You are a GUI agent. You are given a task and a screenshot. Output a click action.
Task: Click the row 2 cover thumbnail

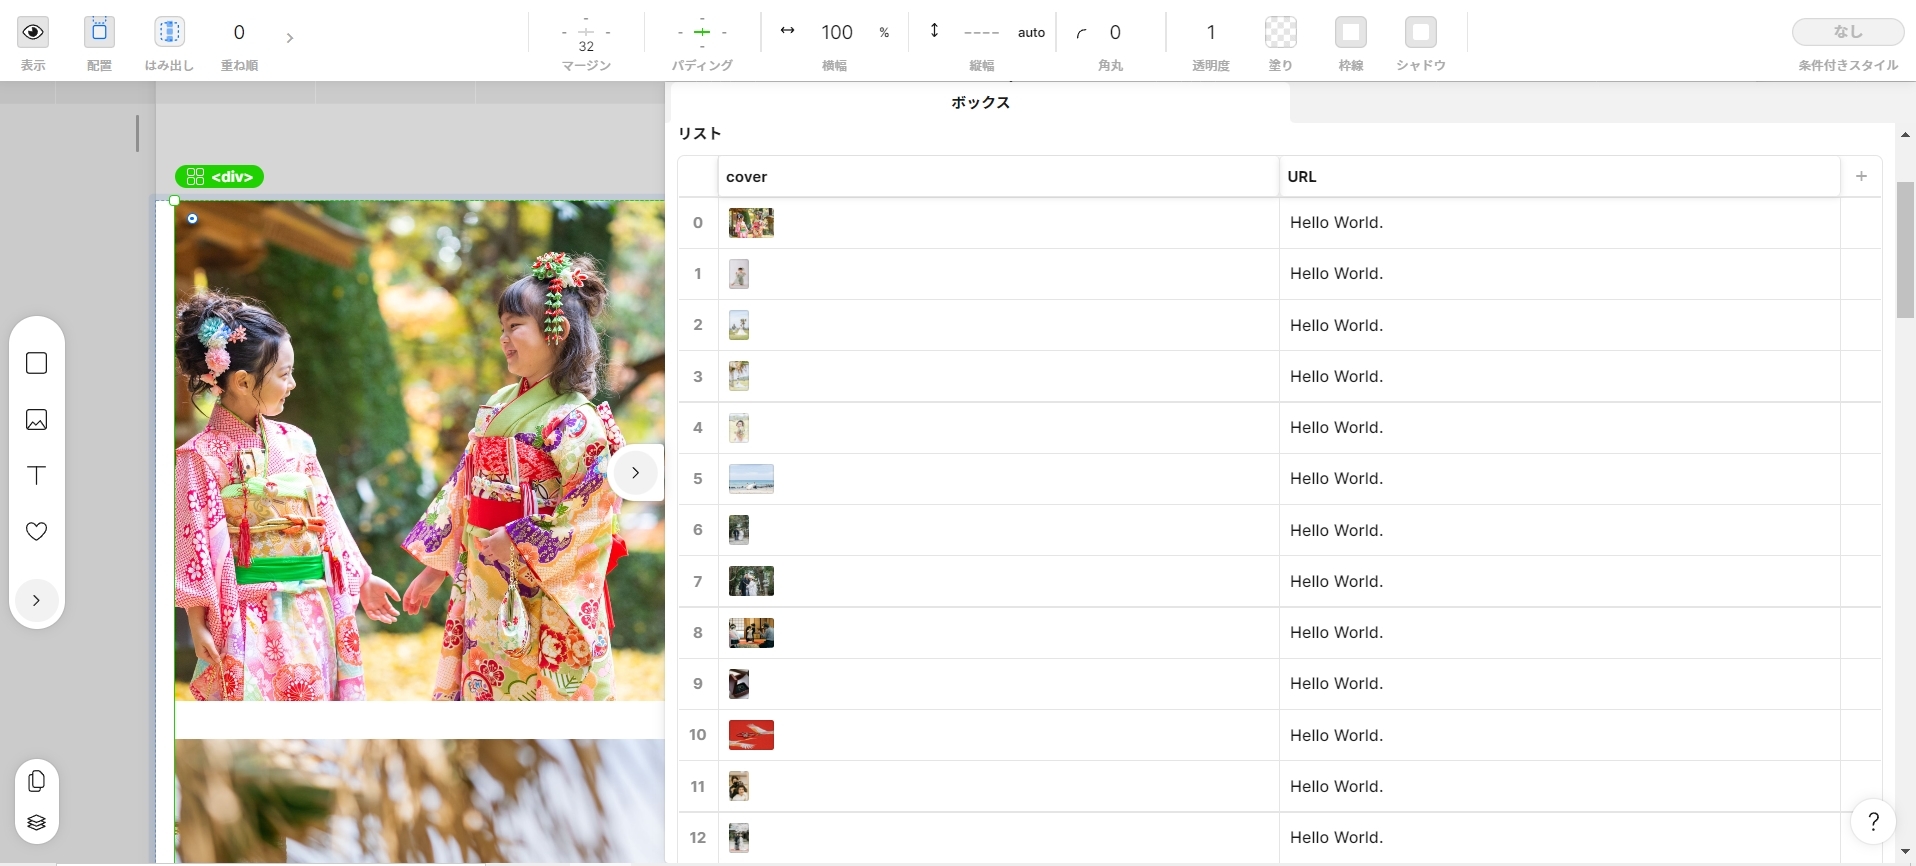tap(739, 325)
